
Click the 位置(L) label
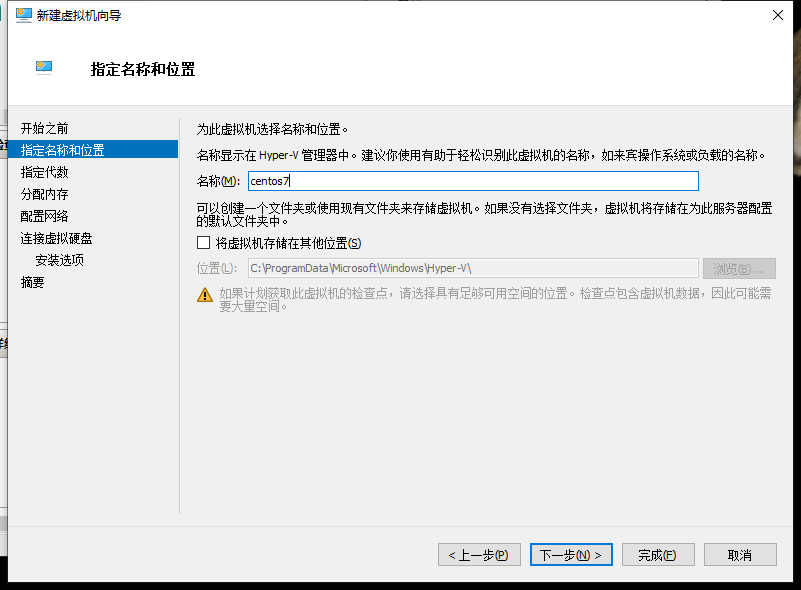[x=217, y=268]
